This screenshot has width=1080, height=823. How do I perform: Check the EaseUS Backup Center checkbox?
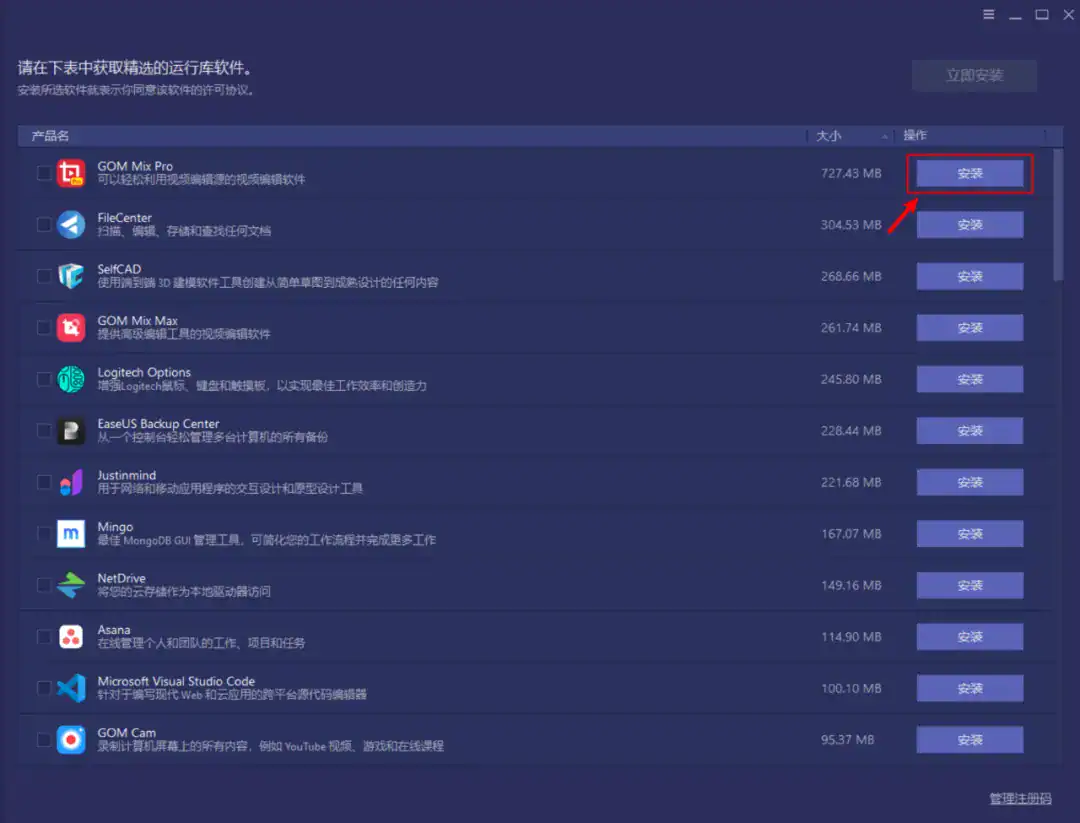[x=43, y=431]
